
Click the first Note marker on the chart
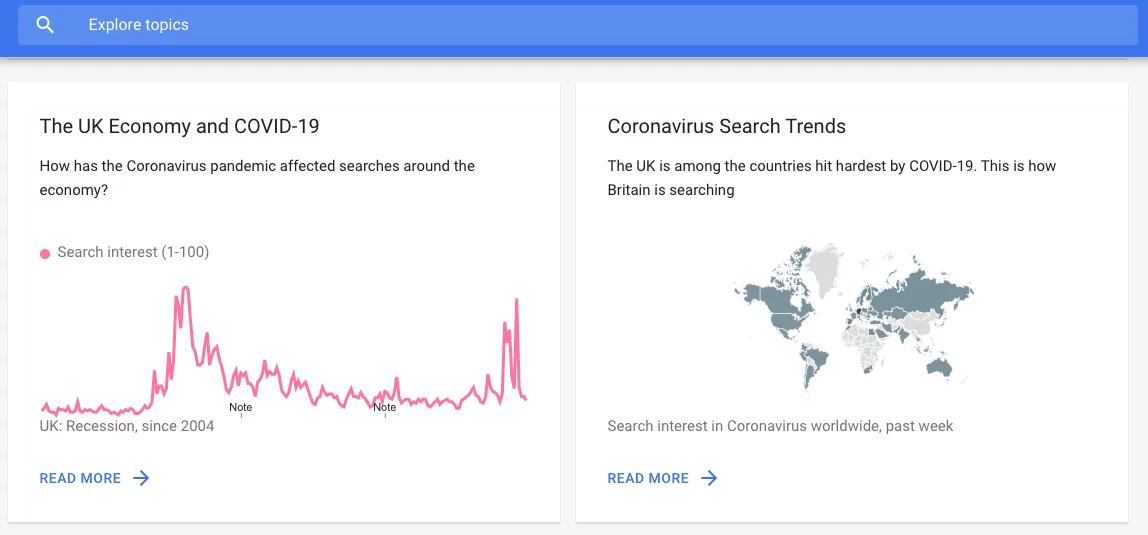[x=241, y=408]
